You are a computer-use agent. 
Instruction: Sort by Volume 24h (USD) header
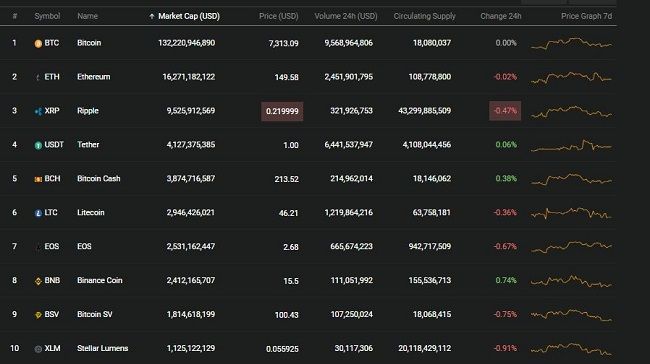pos(346,16)
